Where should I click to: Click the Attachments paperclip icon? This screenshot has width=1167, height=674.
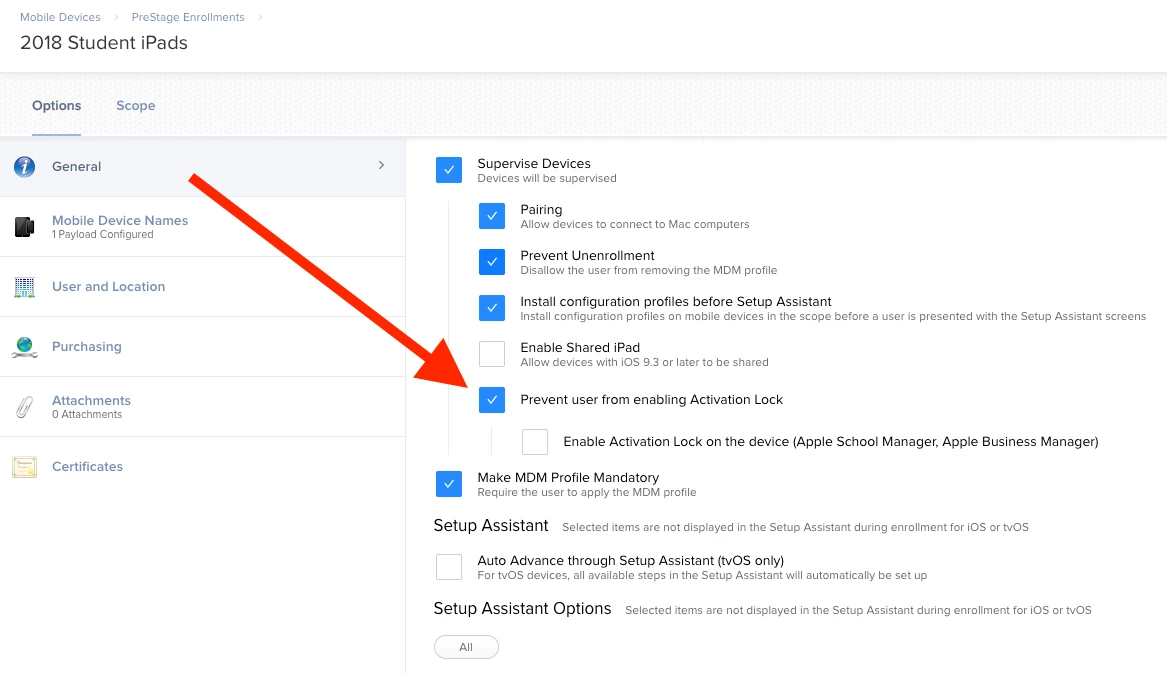pos(25,407)
